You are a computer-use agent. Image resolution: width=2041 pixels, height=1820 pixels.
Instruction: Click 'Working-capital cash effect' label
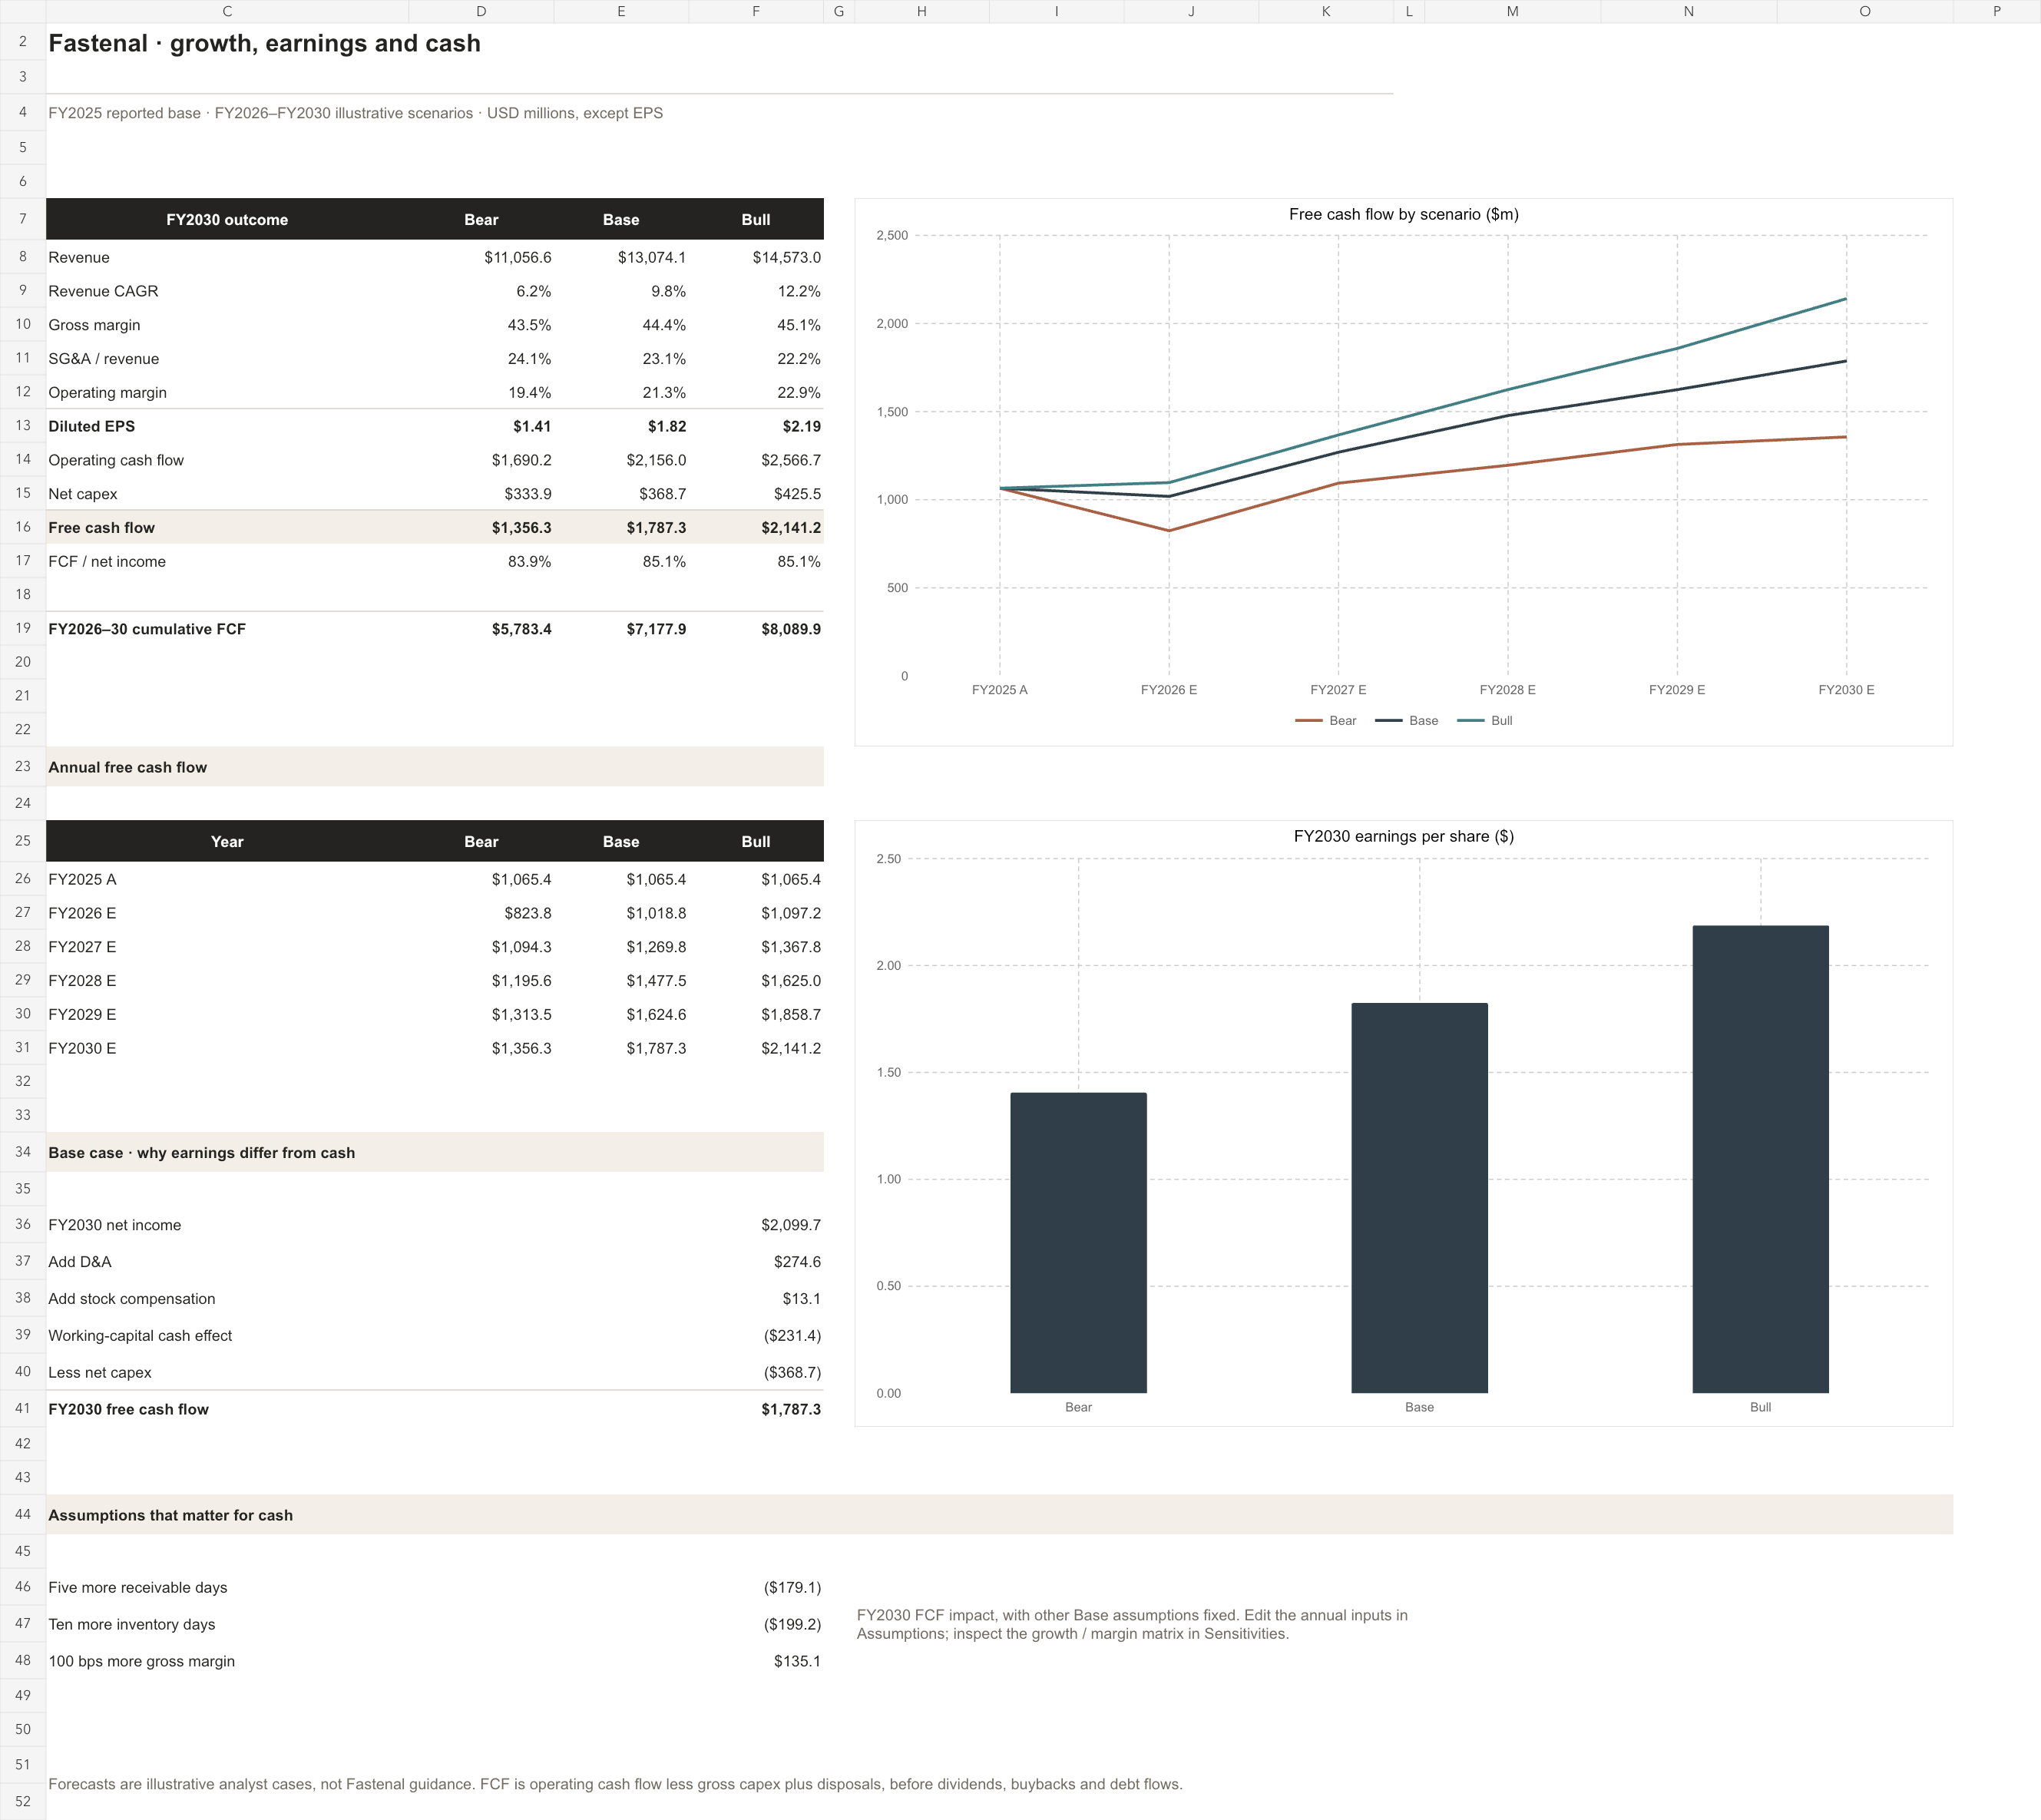pos(140,1335)
